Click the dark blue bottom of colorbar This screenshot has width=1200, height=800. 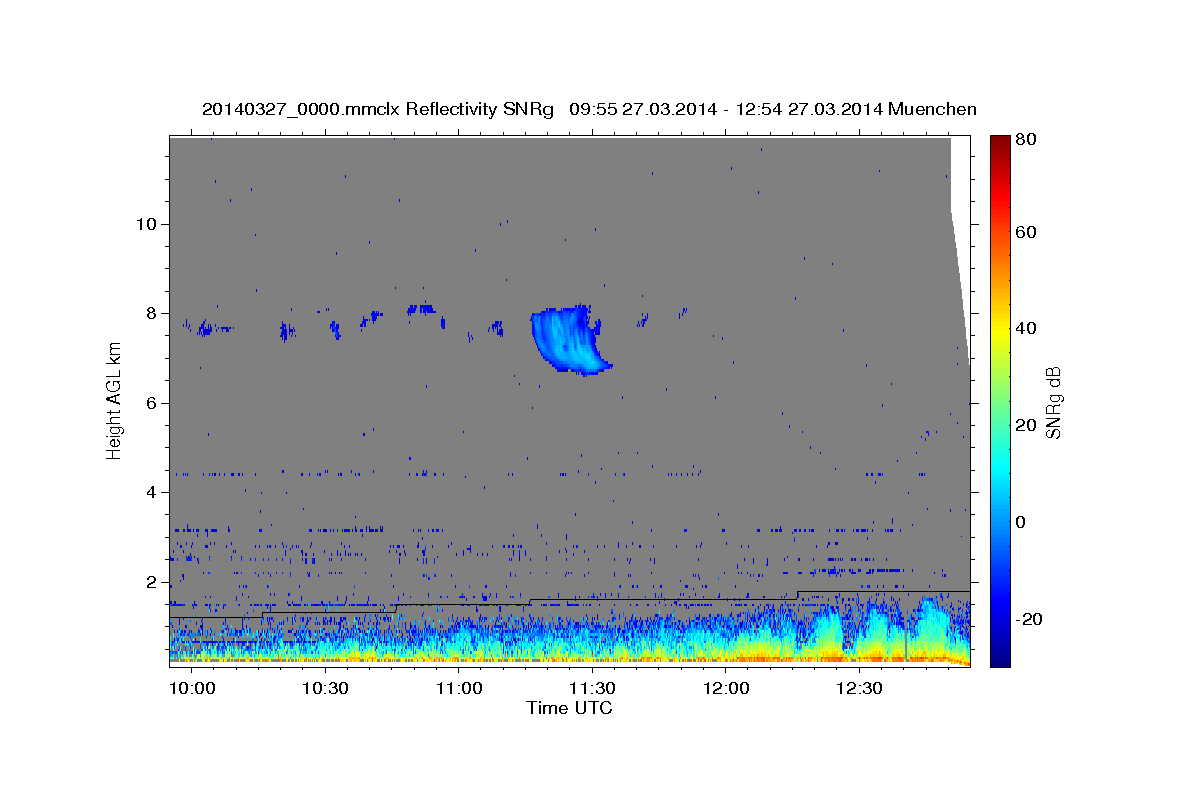[999, 658]
